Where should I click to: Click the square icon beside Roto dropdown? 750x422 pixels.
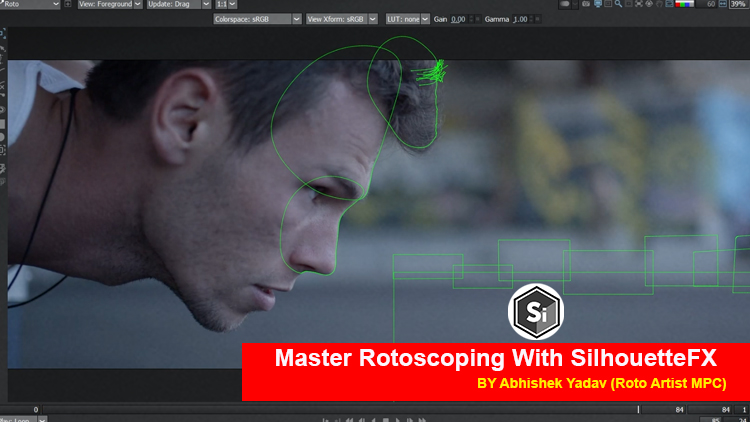(68, 4)
